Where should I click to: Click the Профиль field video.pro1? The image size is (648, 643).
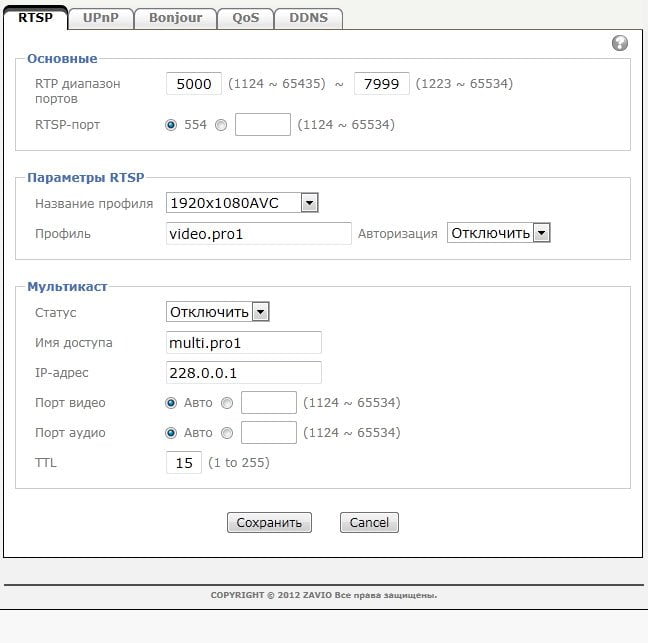[259, 234]
